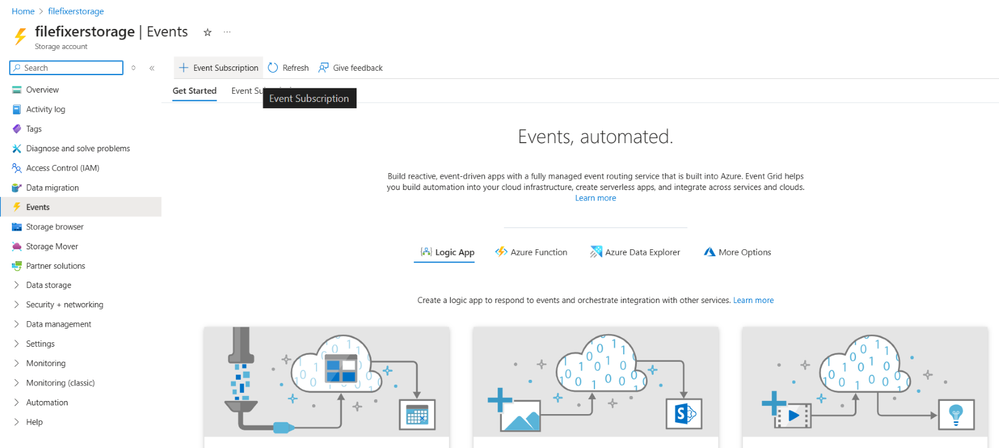
Task: Click the Azure Function lightning icon
Action: coord(501,252)
